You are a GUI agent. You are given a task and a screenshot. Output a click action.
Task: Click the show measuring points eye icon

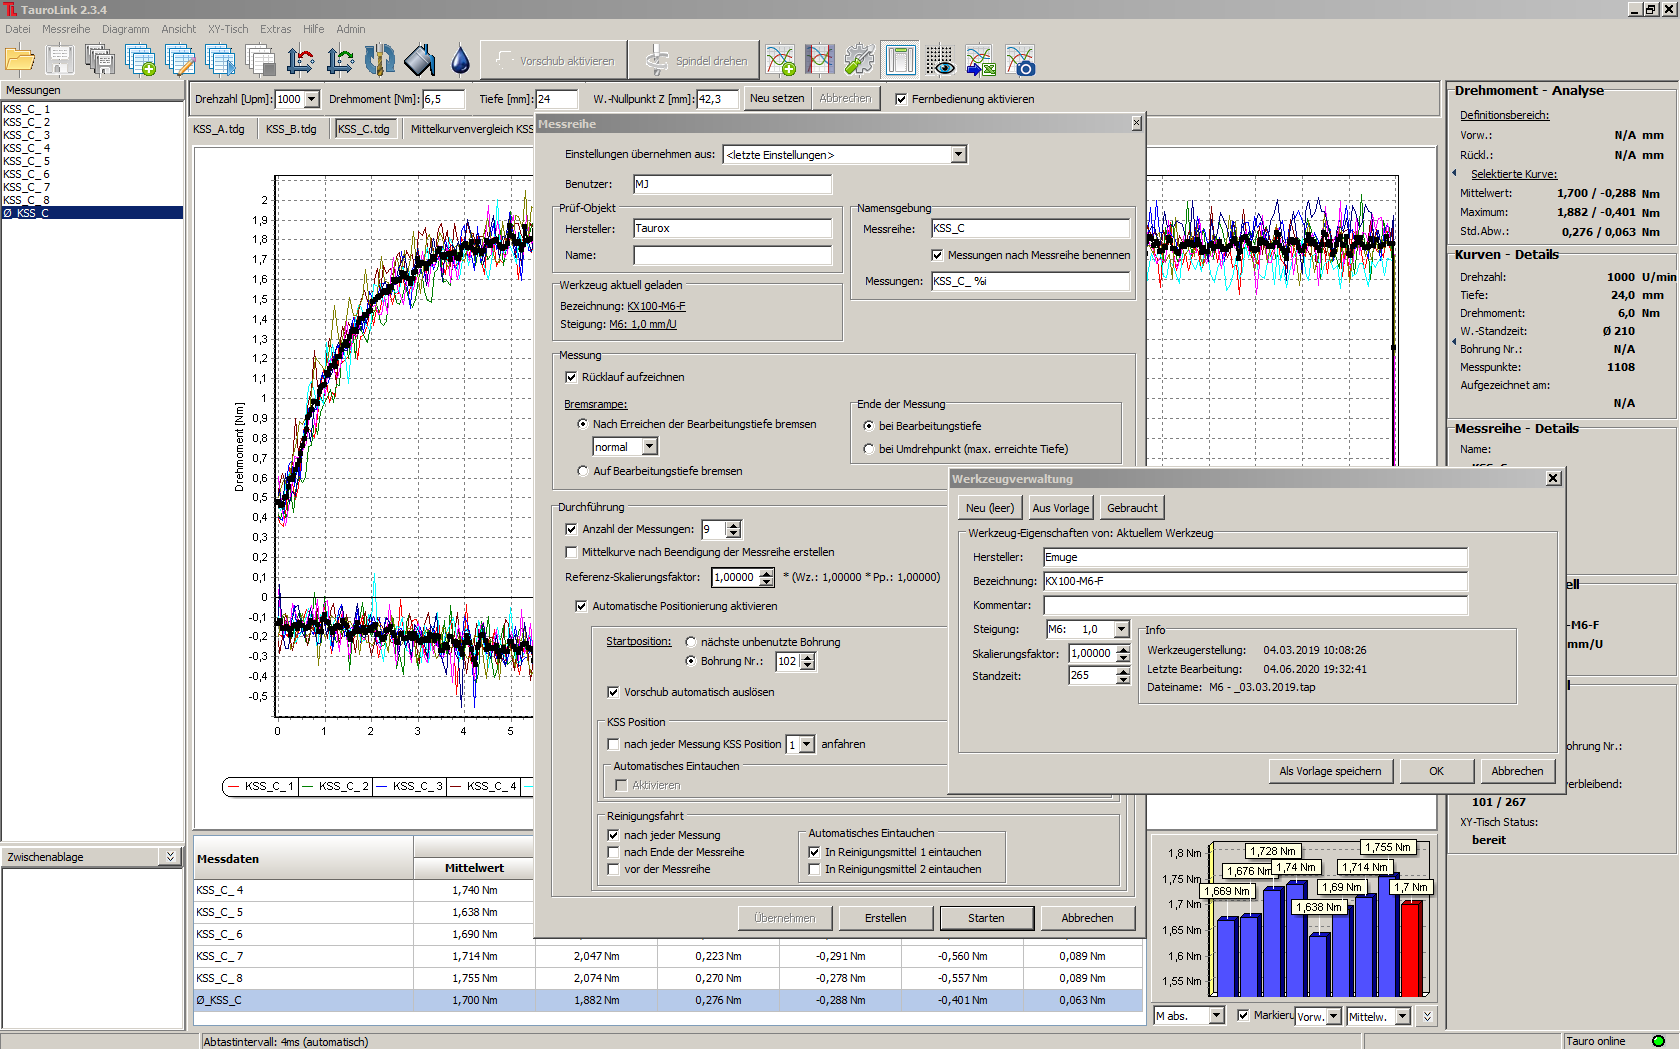pyautogui.click(x=940, y=60)
